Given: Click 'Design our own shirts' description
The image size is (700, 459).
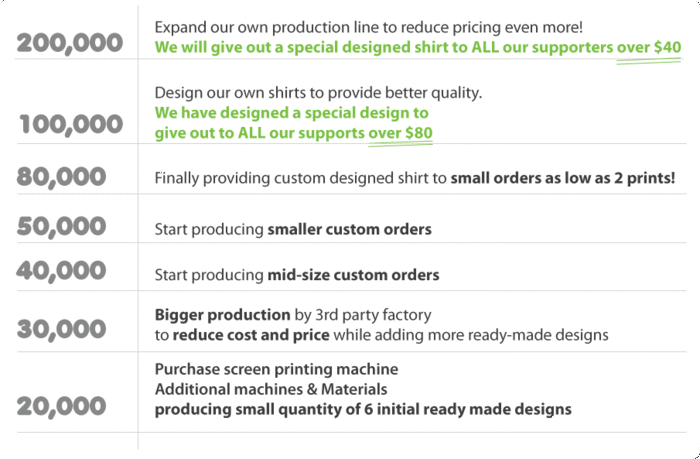Looking at the screenshot, I should [x=318, y=93].
